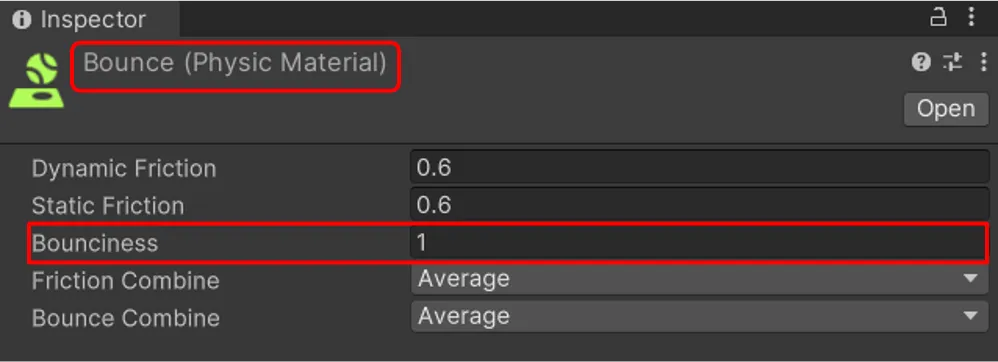Open the asset's three-dot context menu
The height and width of the screenshot is (362, 998).
click(983, 62)
